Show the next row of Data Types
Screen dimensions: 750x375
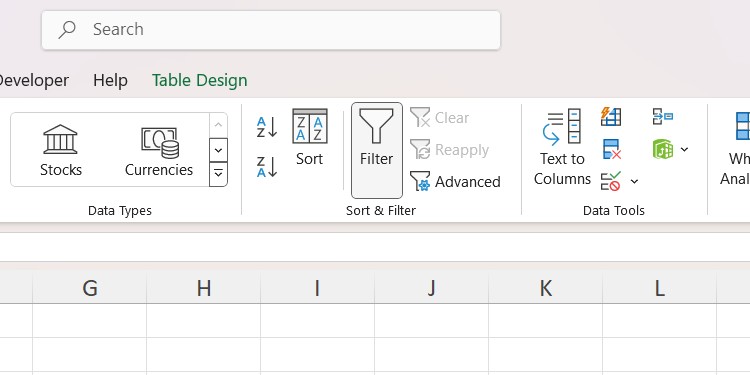218,150
